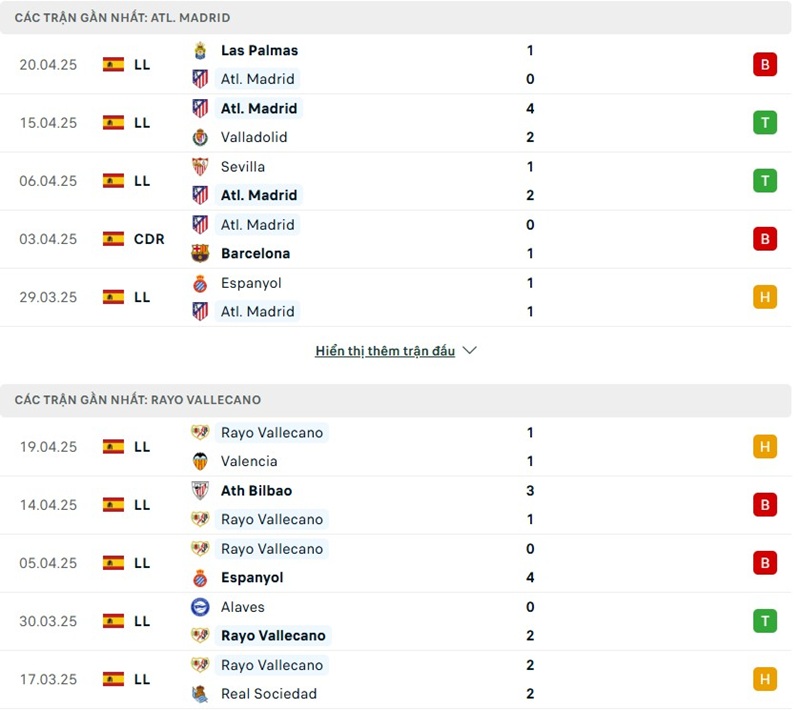800x710 pixels.
Task: Expand more matches with the chevron arrow
Action: coord(470,351)
